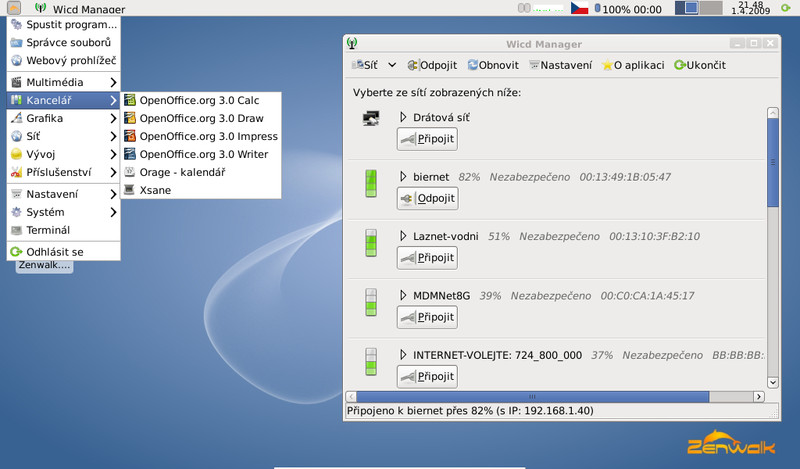Expand biernet network details triangle
This screenshot has width=800, height=469.
point(403,177)
